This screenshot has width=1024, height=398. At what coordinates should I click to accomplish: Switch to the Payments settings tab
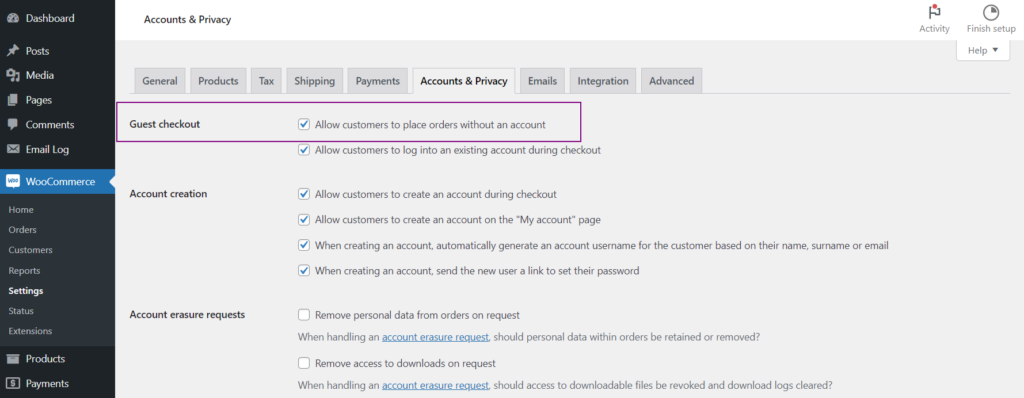pos(377,81)
